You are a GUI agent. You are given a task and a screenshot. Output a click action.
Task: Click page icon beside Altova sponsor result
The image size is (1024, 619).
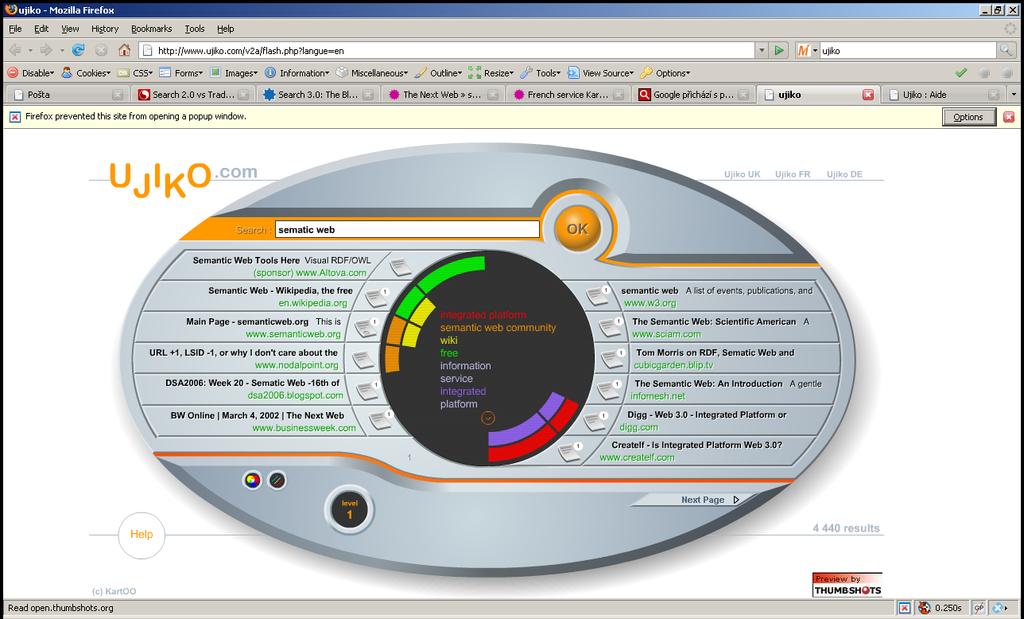[x=400, y=266]
